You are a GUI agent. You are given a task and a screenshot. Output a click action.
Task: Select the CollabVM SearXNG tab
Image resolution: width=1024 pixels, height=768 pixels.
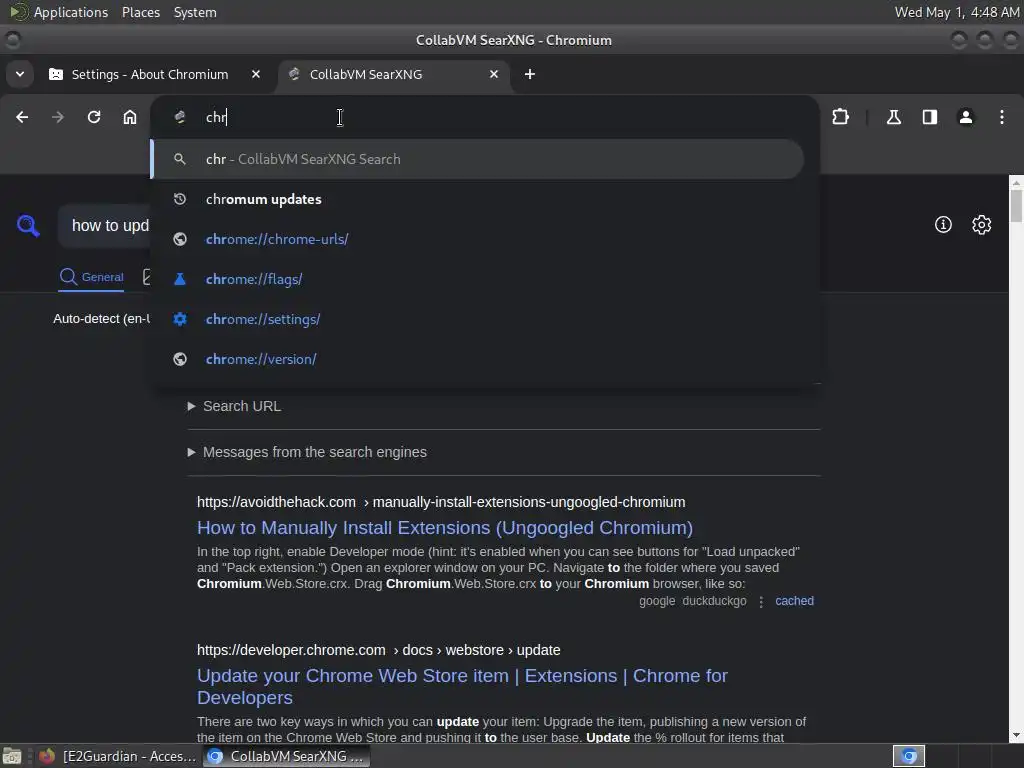(x=395, y=74)
